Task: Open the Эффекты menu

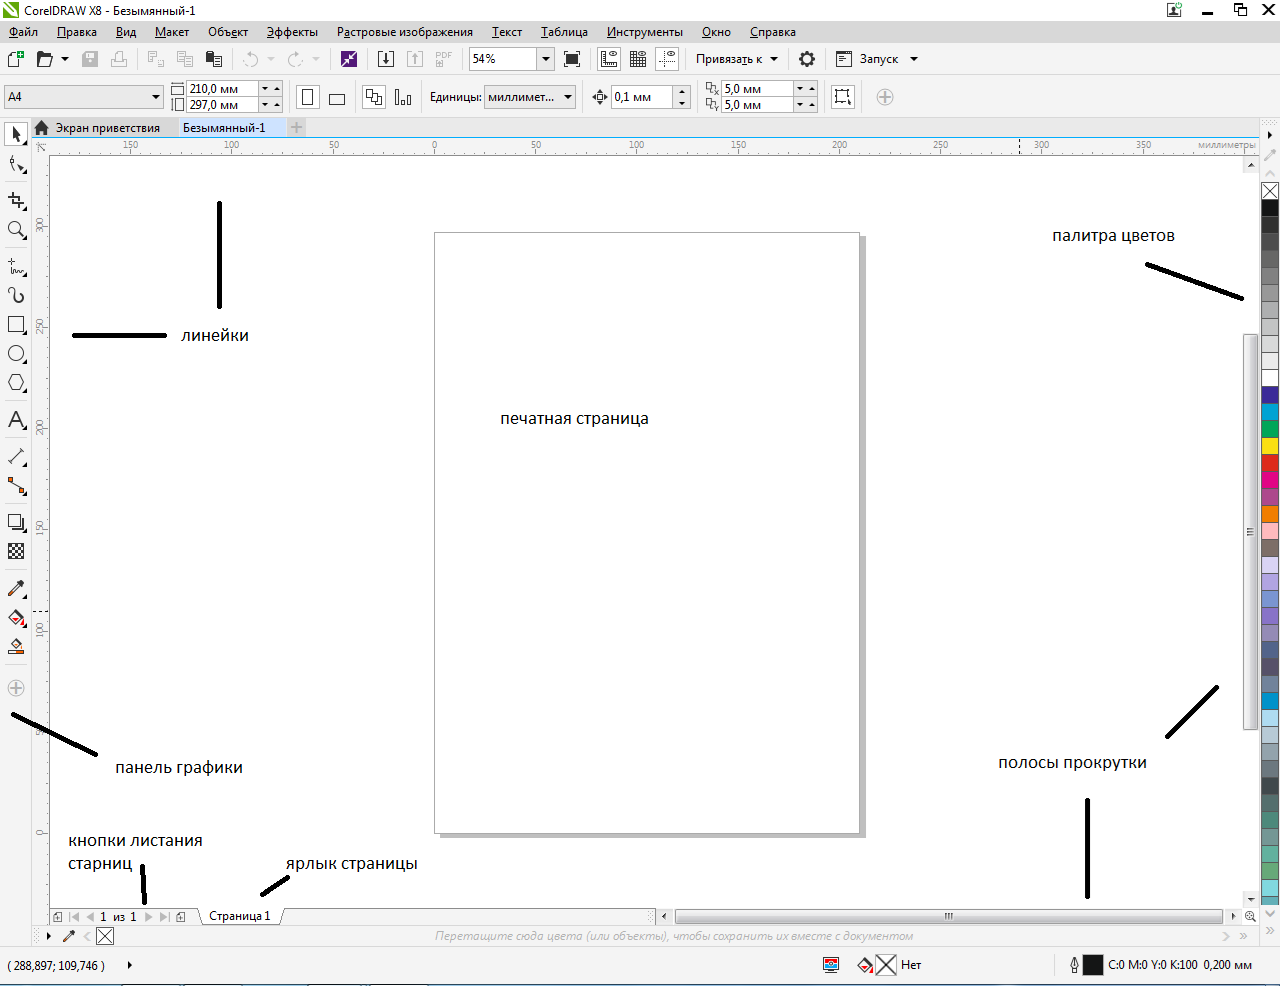Action: click(x=292, y=32)
